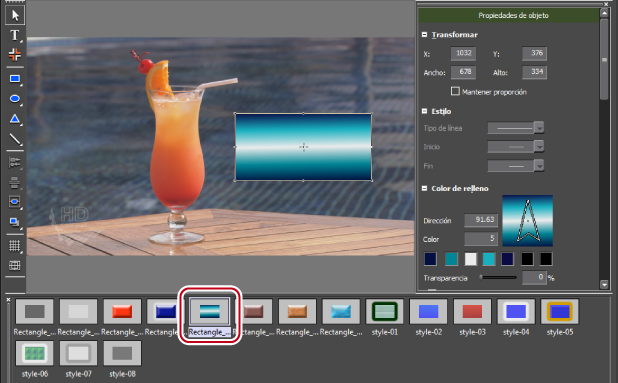Select the Line drawing tool
The width and height of the screenshot is (618, 383).
[x=15, y=139]
